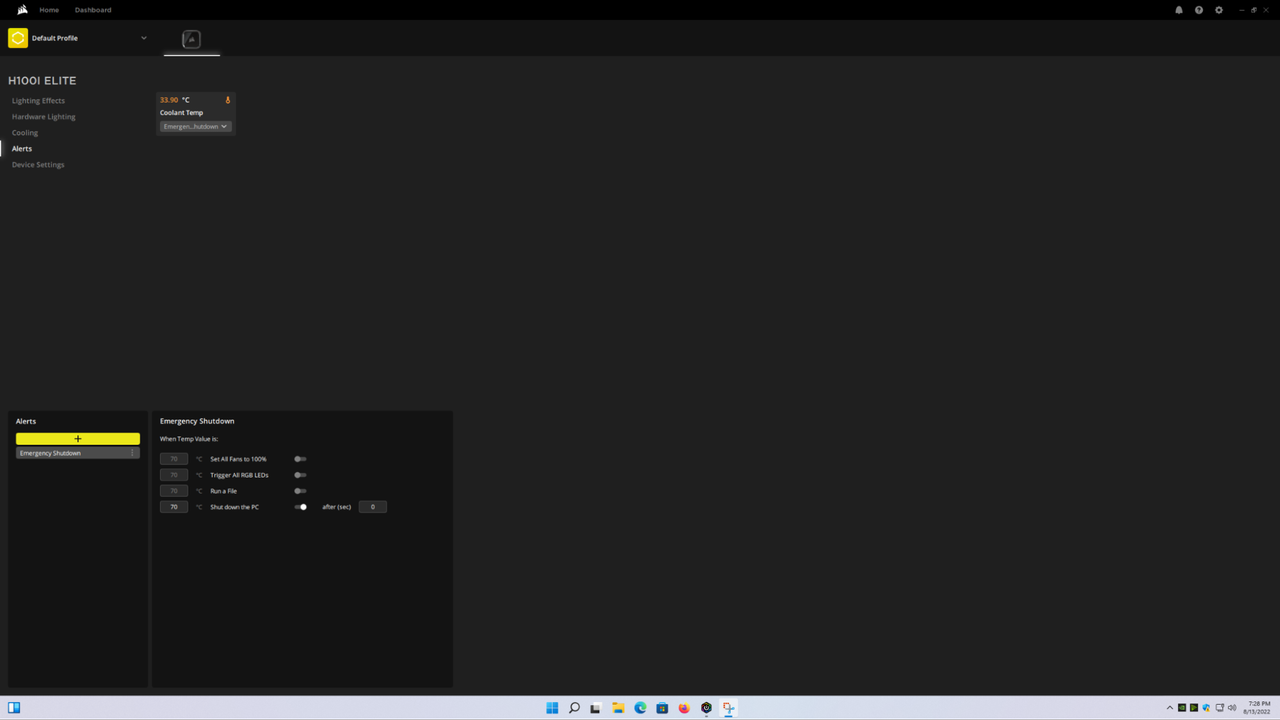
Task: Click the Trigger All RGB LEDs temperature field
Action: [174, 475]
